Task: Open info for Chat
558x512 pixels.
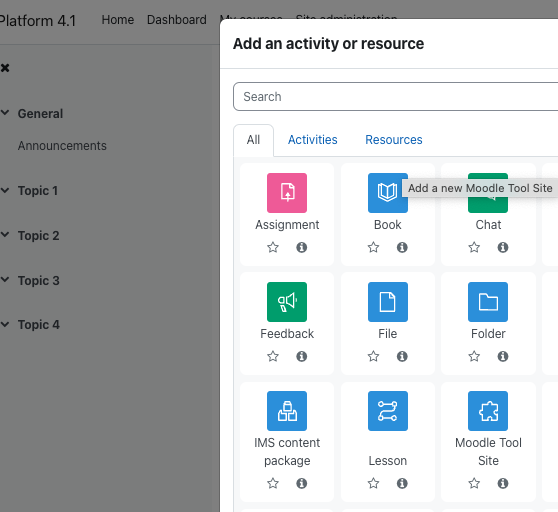Action: 503,247
